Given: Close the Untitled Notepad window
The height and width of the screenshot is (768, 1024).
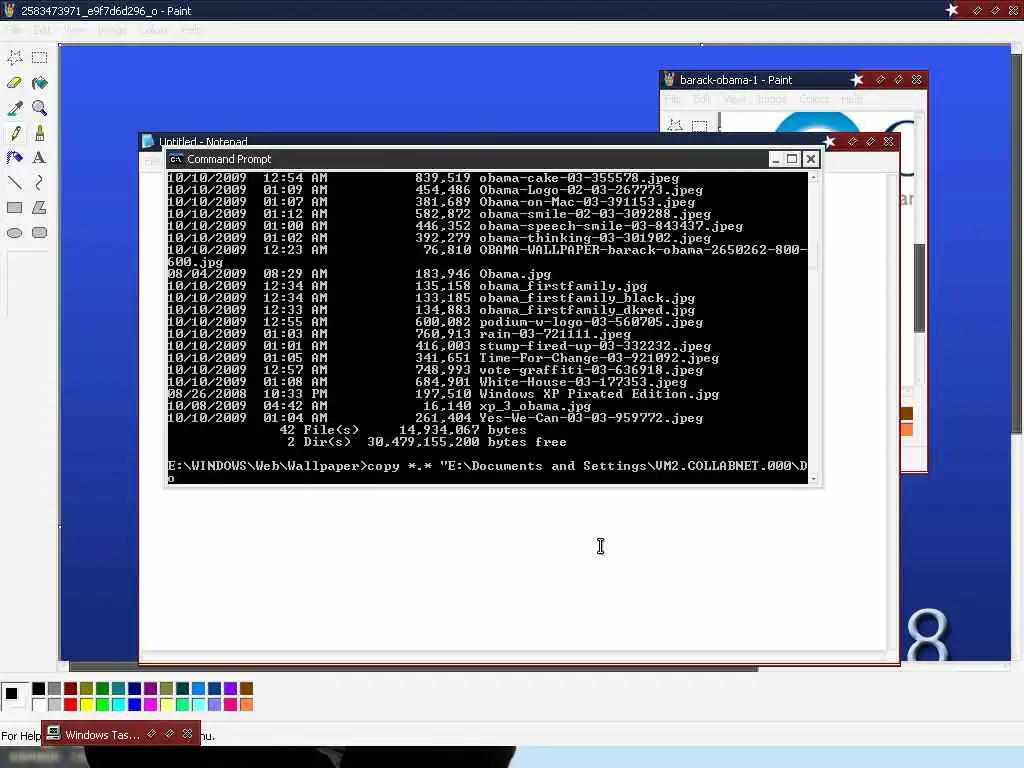Looking at the screenshot, I should (x=889, y=141).
